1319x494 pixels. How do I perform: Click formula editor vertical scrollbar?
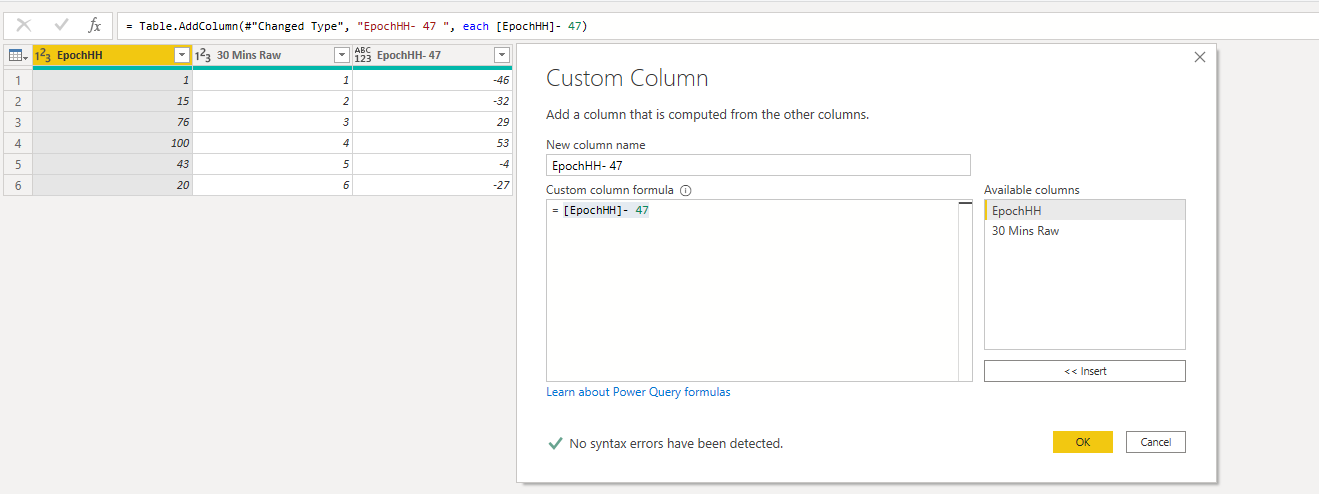pos(965,290)
